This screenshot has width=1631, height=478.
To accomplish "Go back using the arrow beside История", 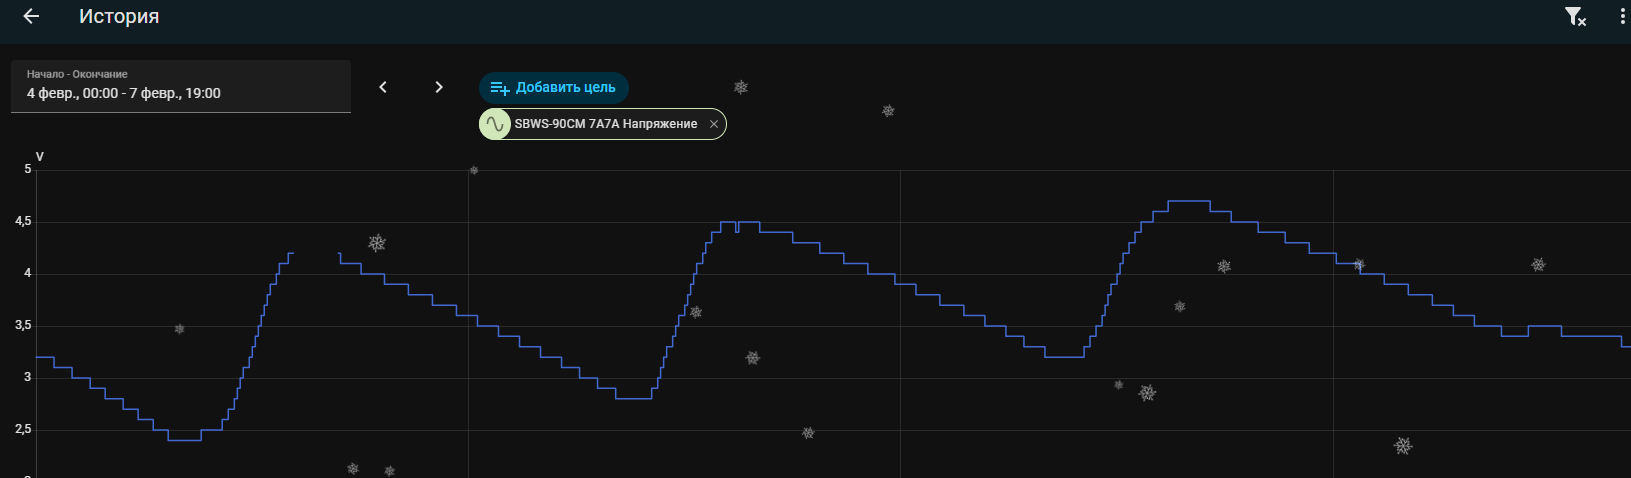I will pyautogui.click(x=31, y=17).
